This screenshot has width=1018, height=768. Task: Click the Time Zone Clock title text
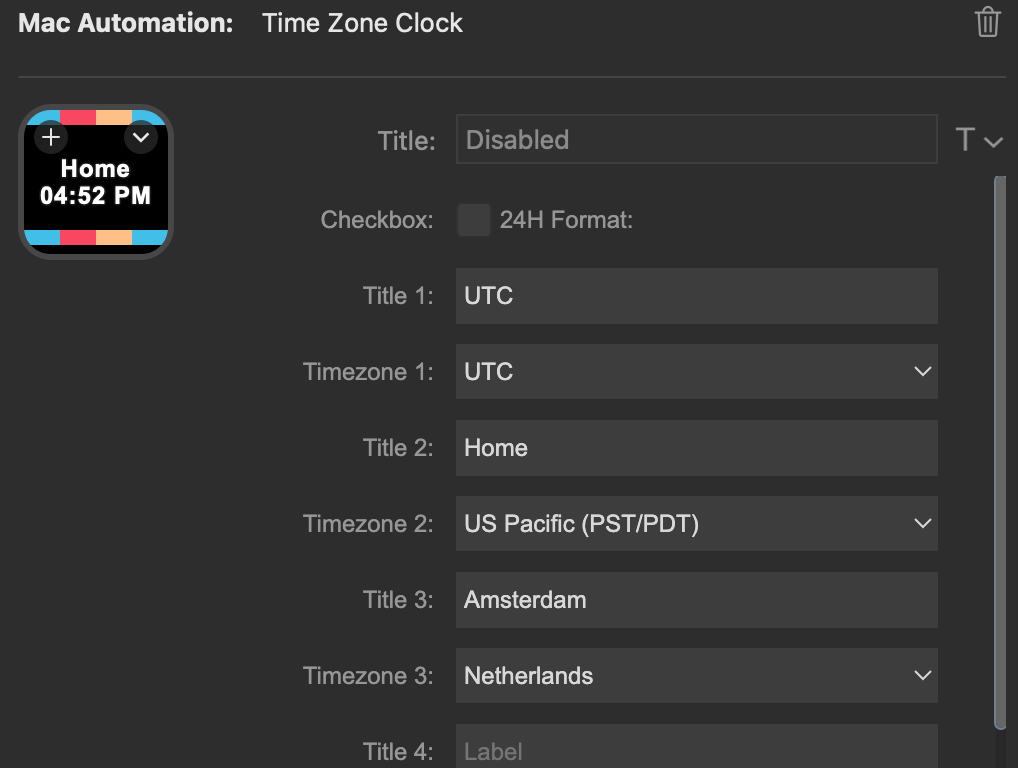[x=362, y=22]
